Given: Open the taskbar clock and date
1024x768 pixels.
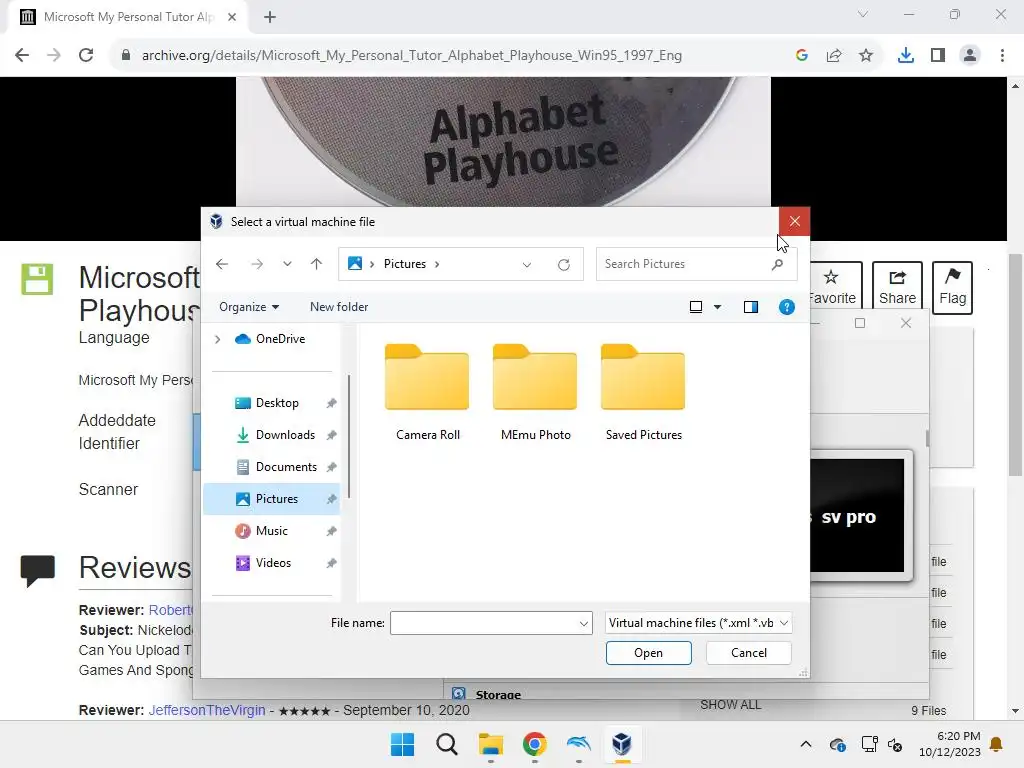Looking at the screenshot, I should tap(950, 744).
